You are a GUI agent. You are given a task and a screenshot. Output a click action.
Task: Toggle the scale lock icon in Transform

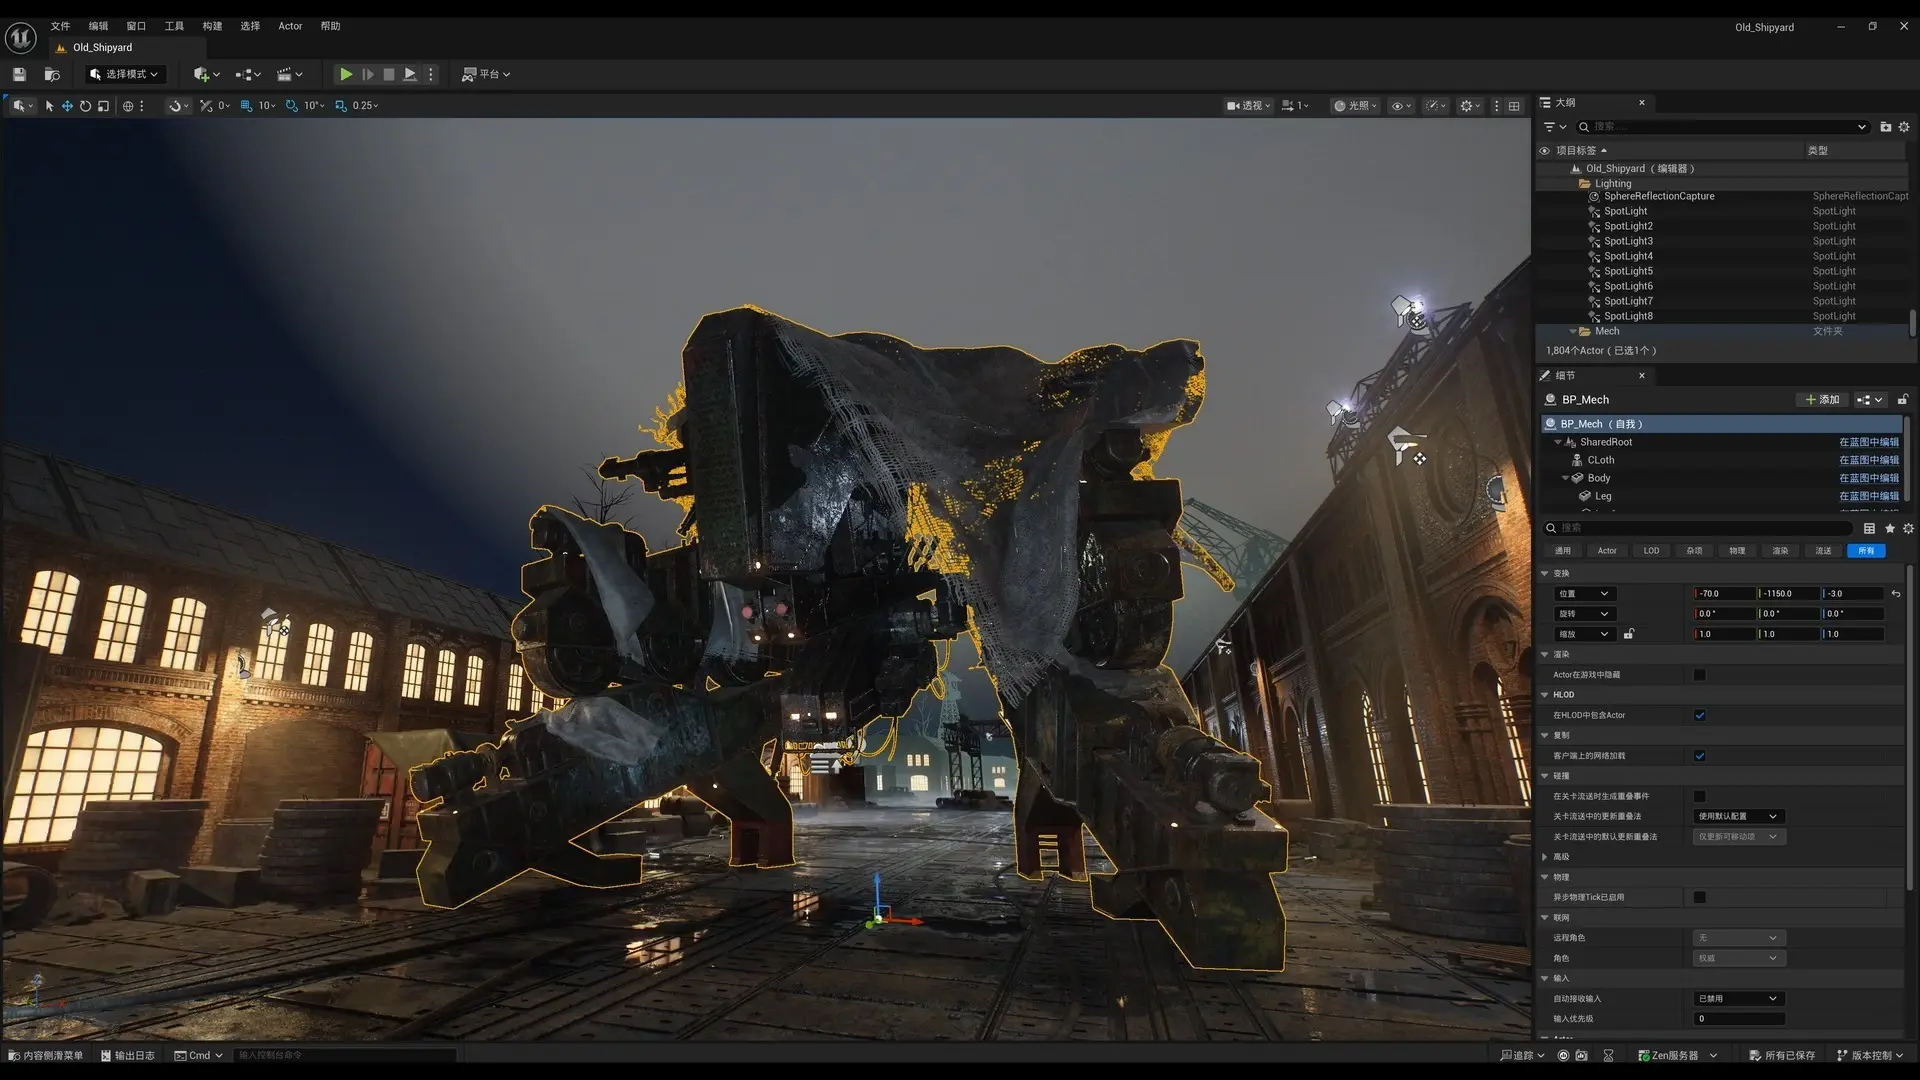pyautogui.click(x=1628, y=634)
